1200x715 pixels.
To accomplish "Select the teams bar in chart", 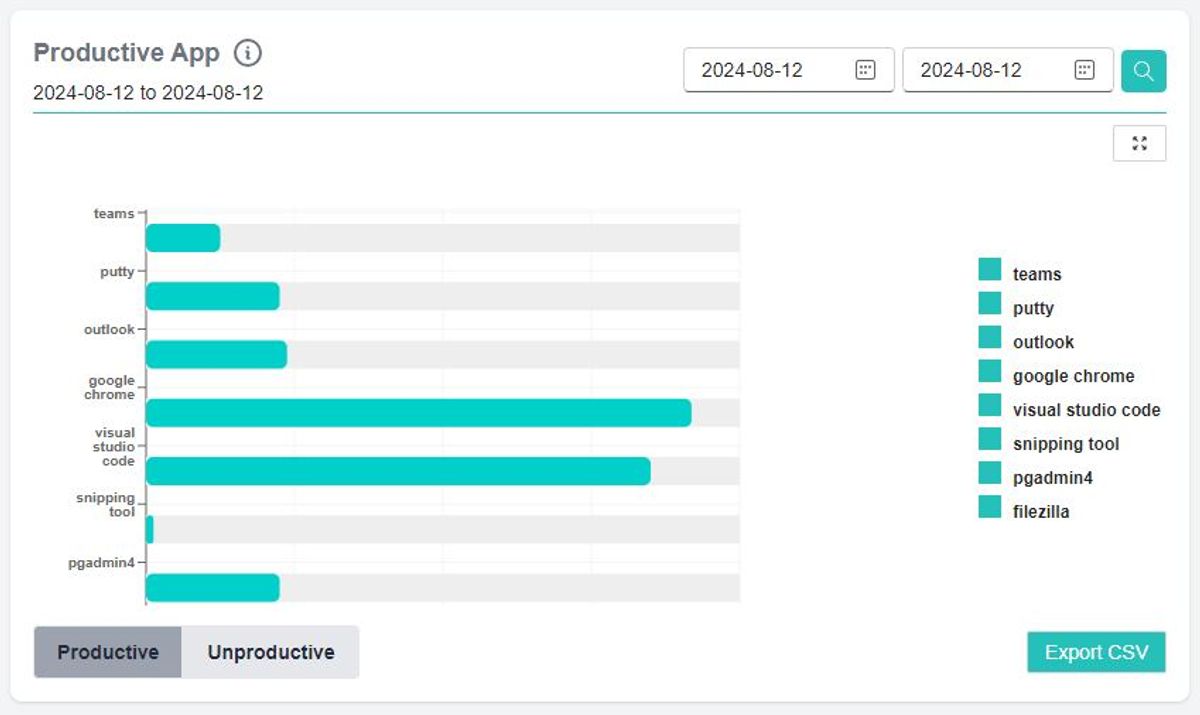I will [183, 238].
